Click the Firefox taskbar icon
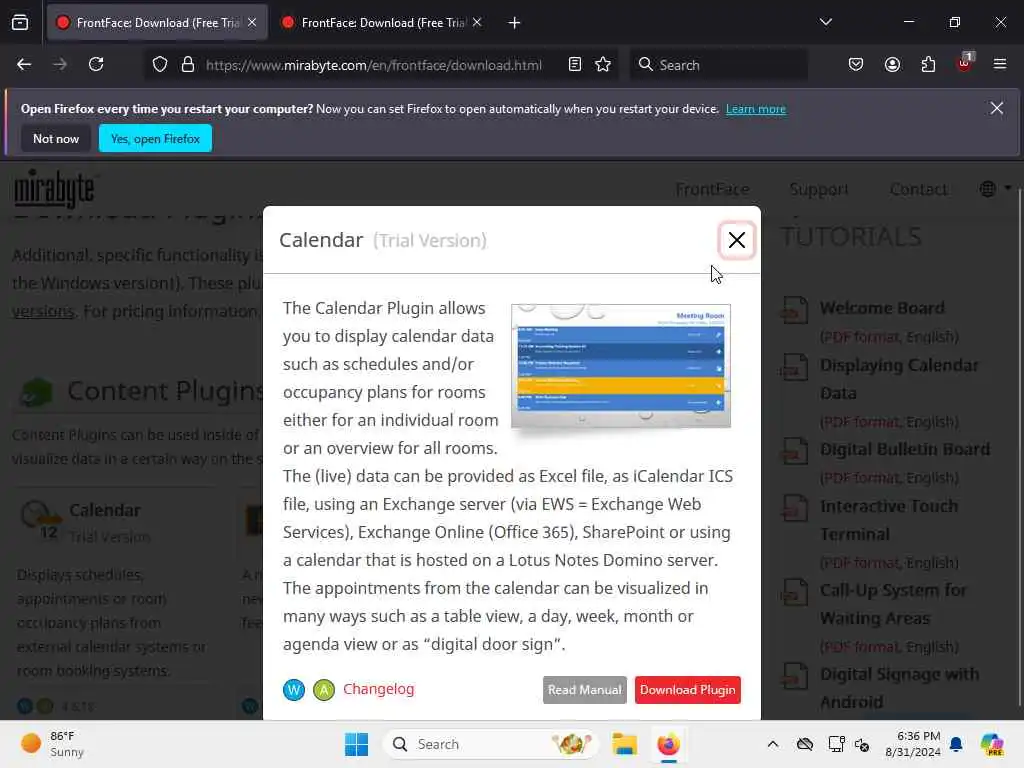This screenshot has height=768, width=1024. pos(668,744)
